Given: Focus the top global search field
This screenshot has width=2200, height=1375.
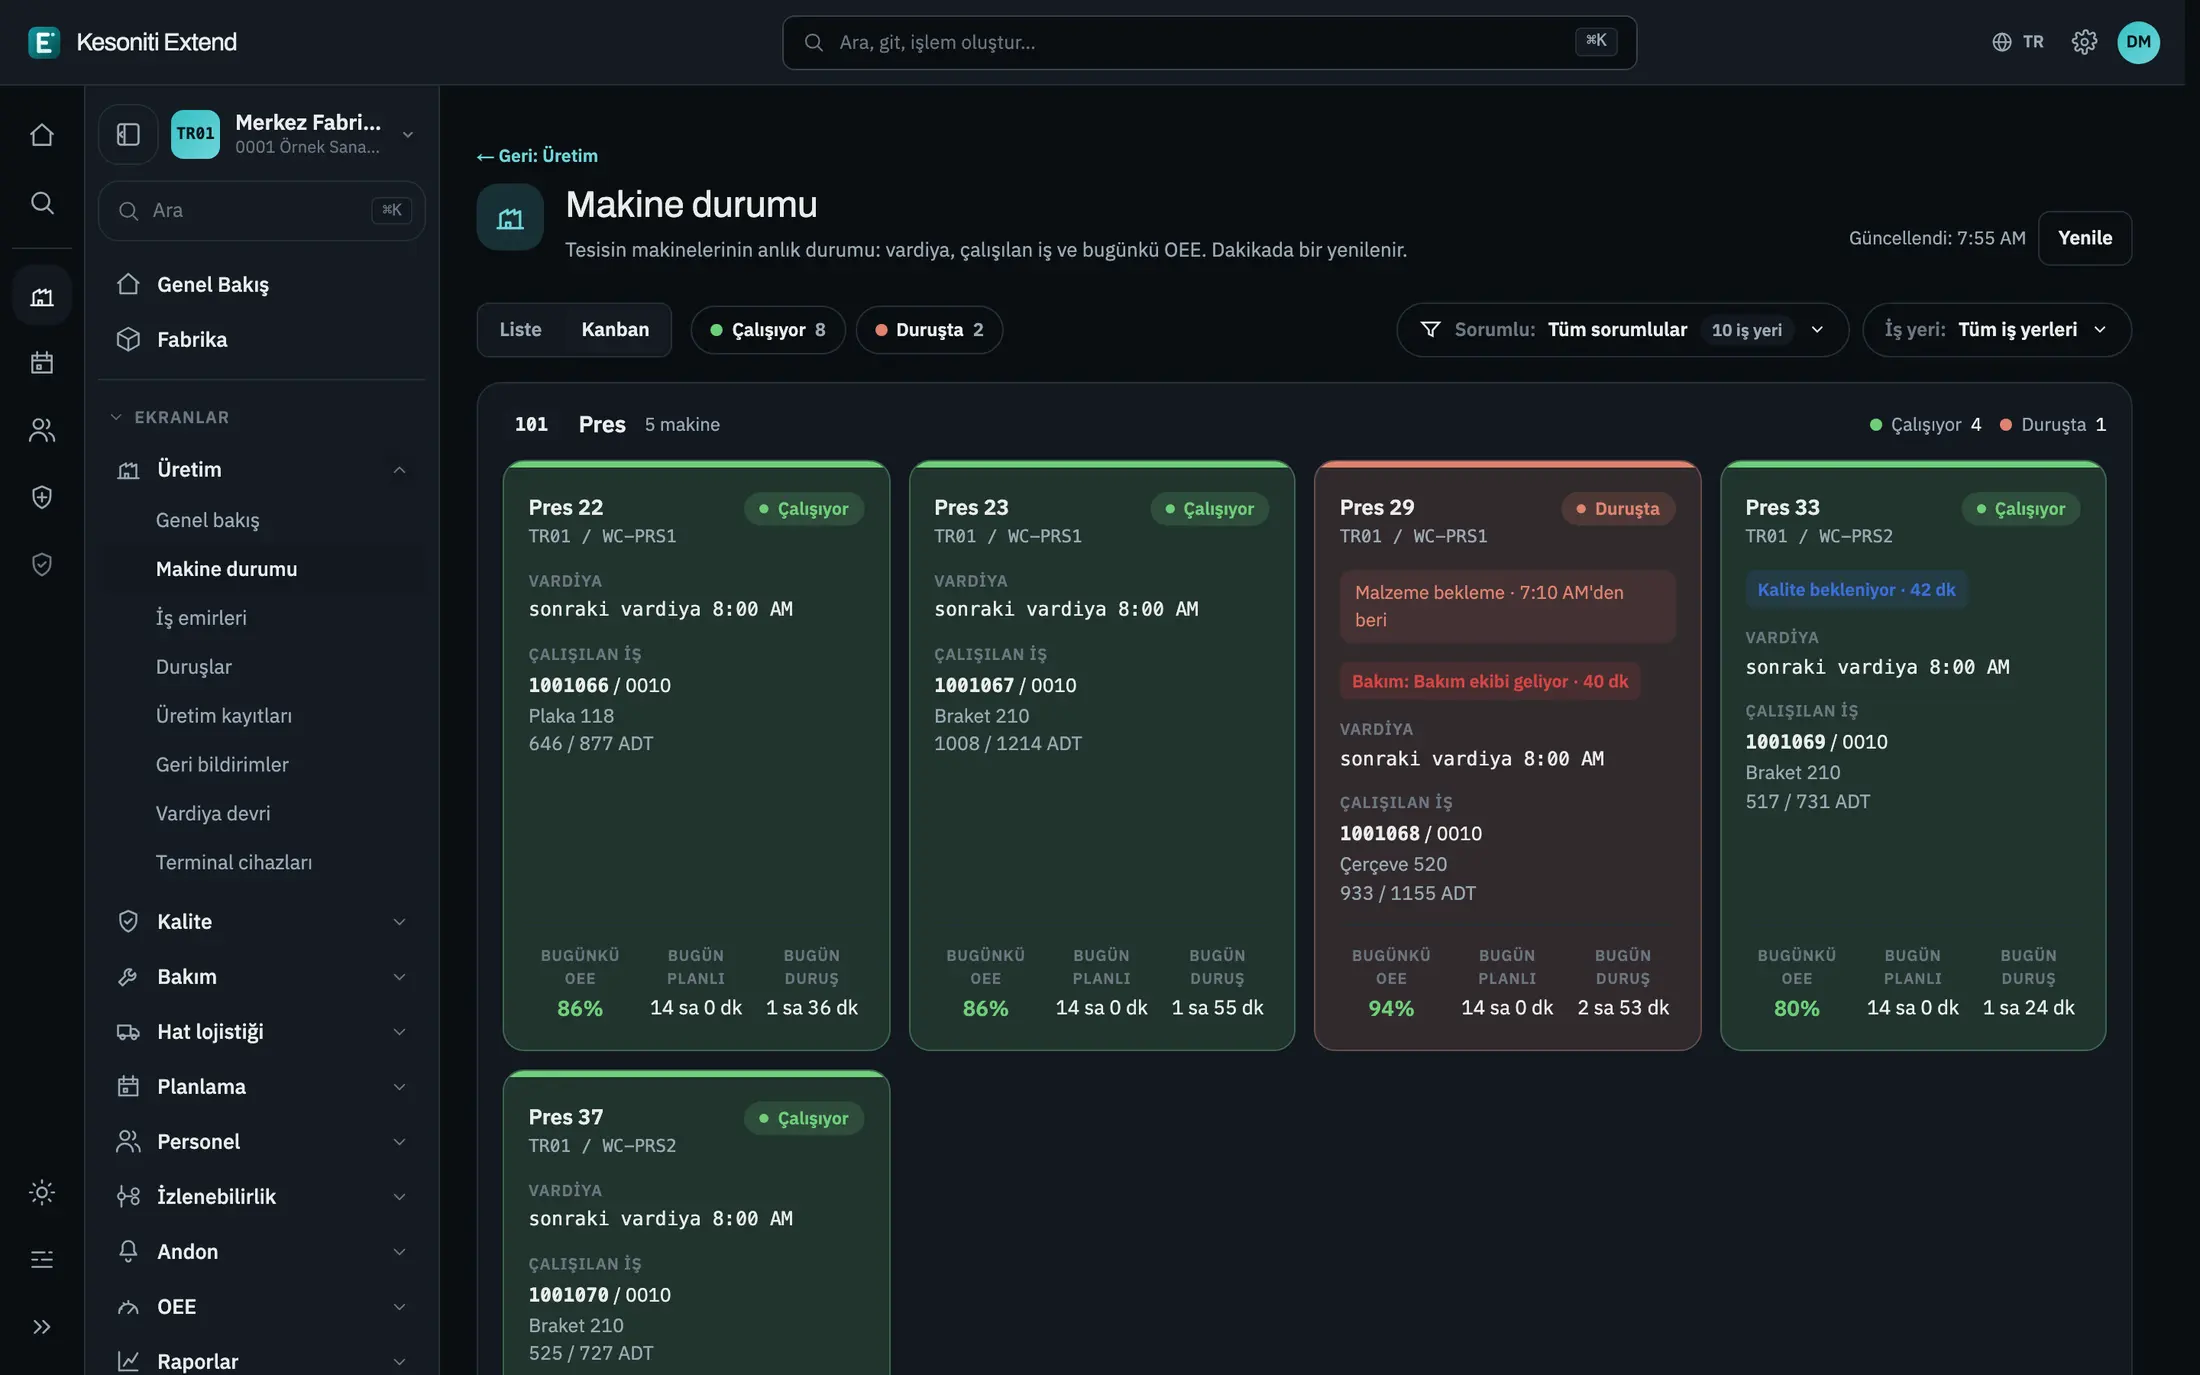Looking at the screenshot, I should point(1208,42).
